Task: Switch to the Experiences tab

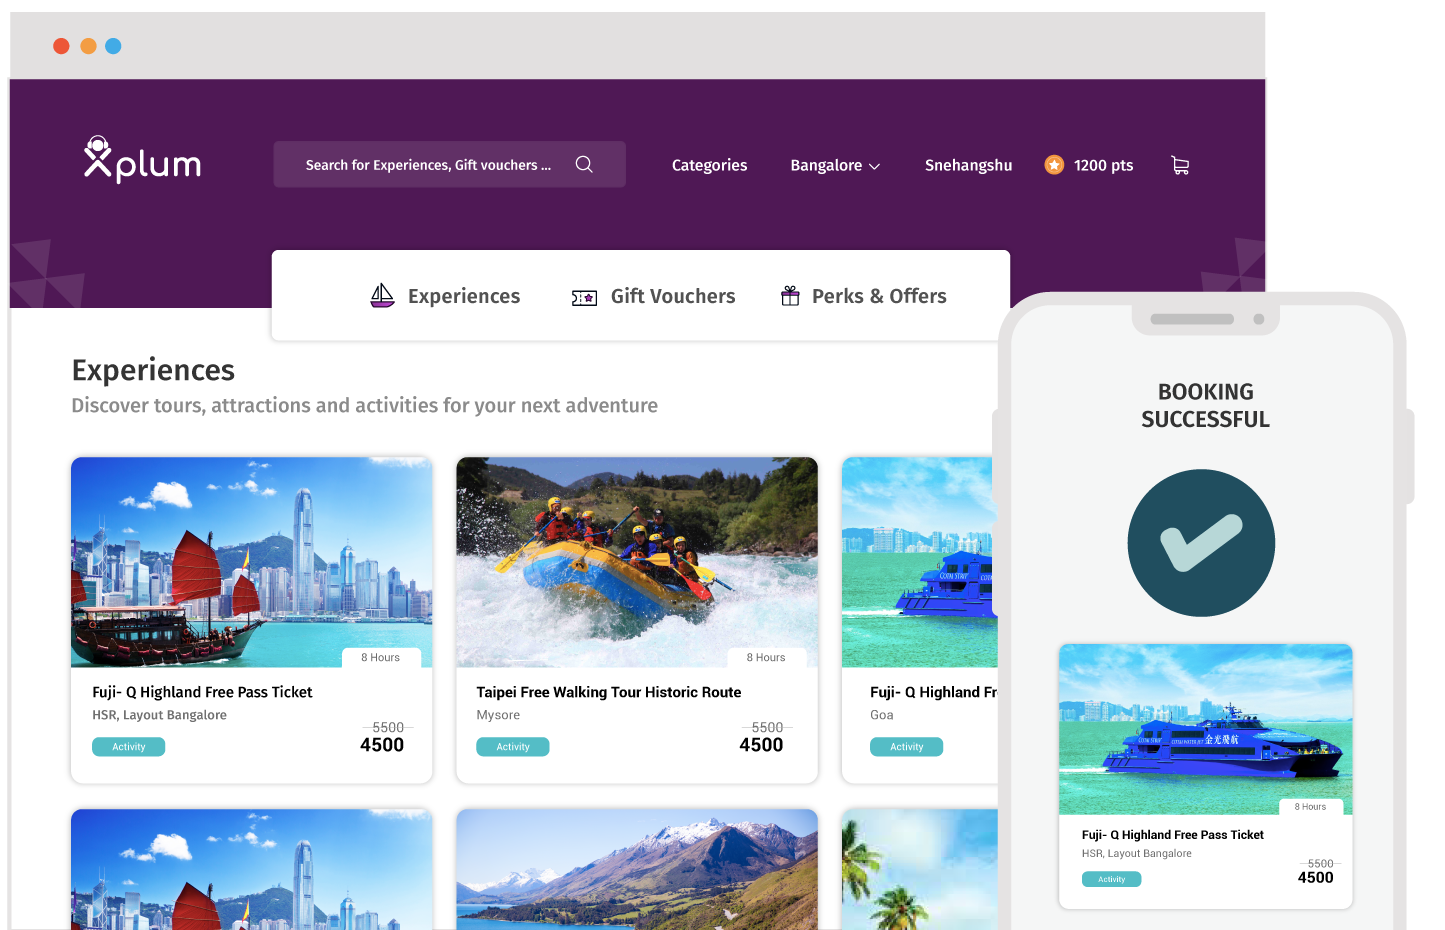Action: click(445, 296)
